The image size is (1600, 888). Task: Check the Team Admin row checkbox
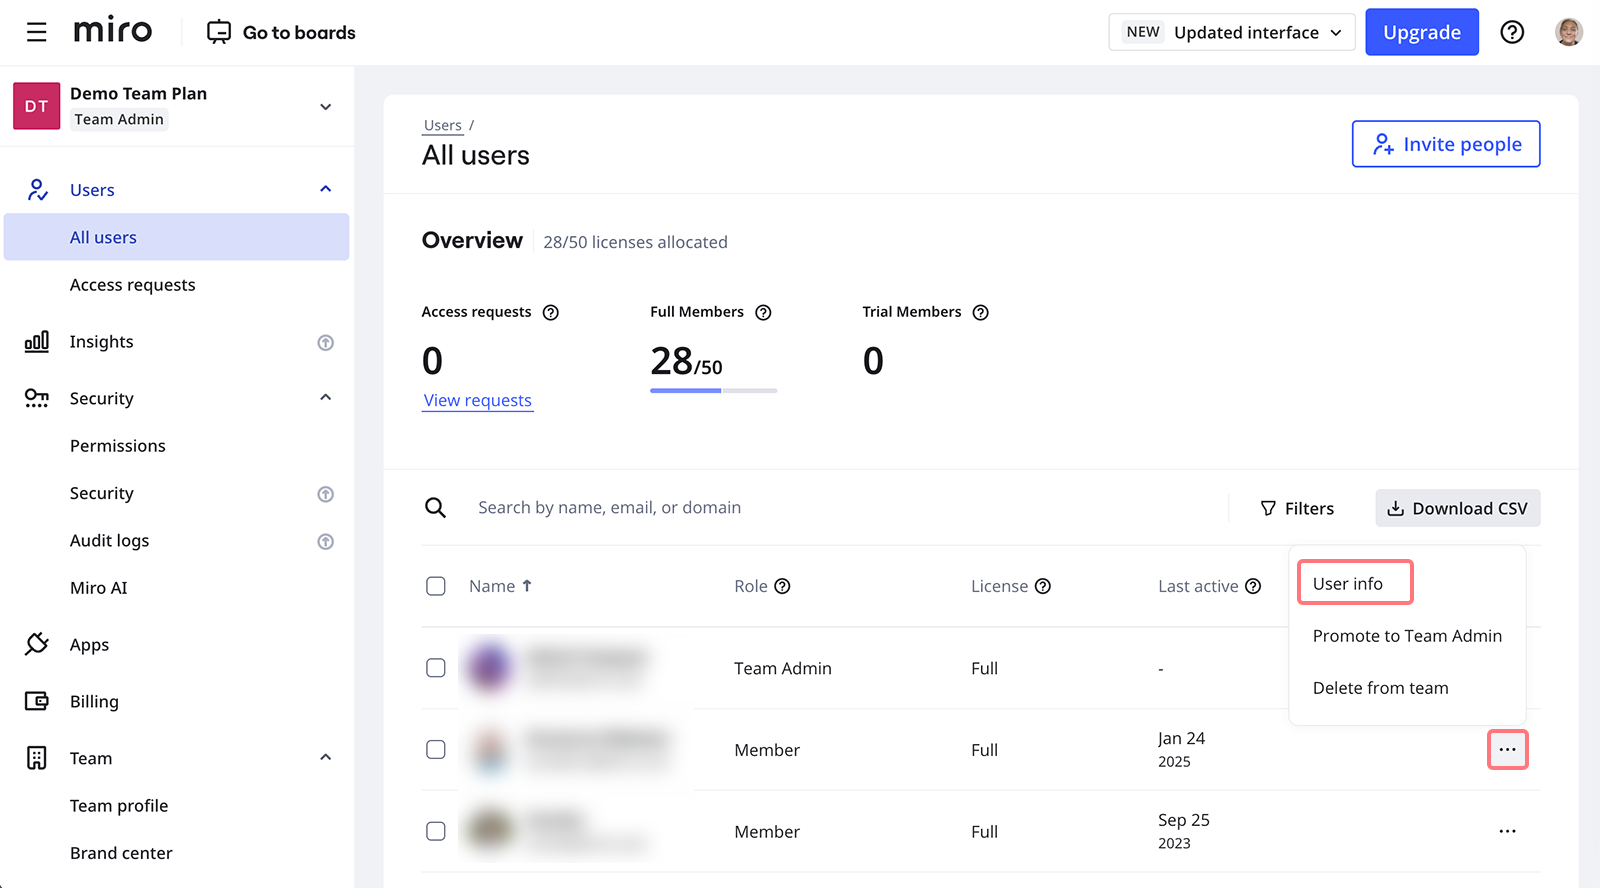pyautogui.click(x=436, y=668)
